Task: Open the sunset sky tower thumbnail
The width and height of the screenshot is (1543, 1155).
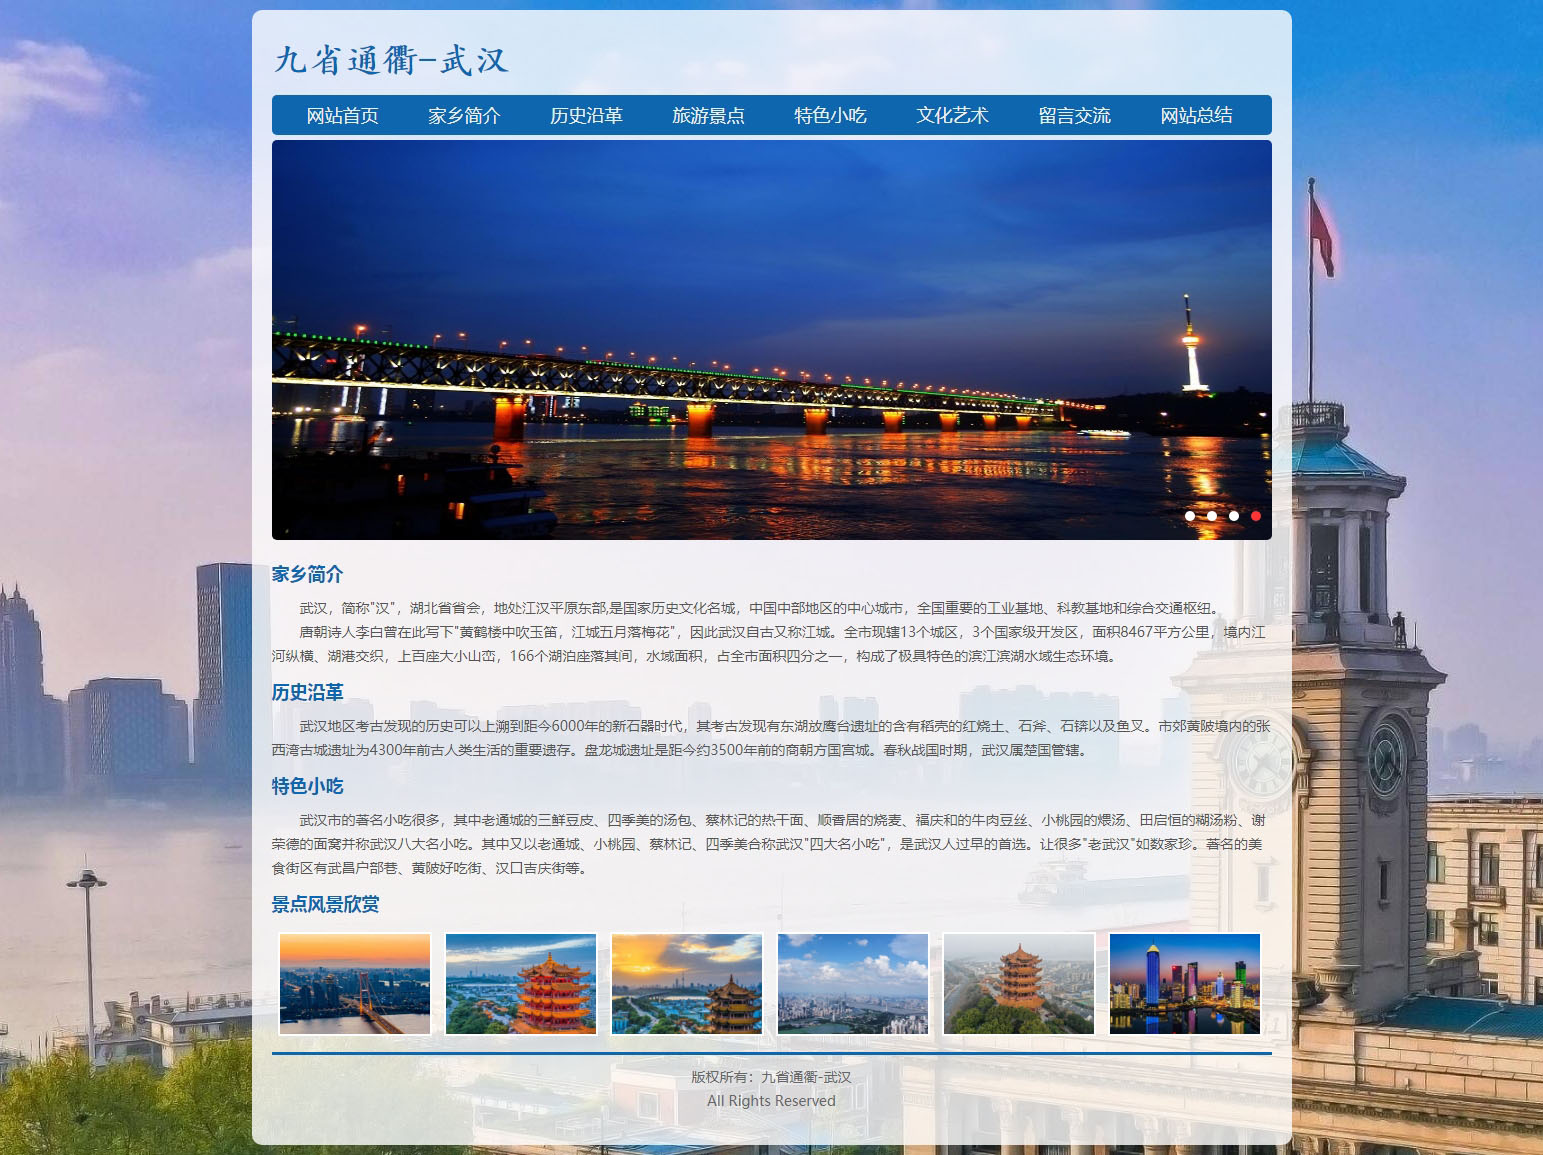Action: click(687, 984)
